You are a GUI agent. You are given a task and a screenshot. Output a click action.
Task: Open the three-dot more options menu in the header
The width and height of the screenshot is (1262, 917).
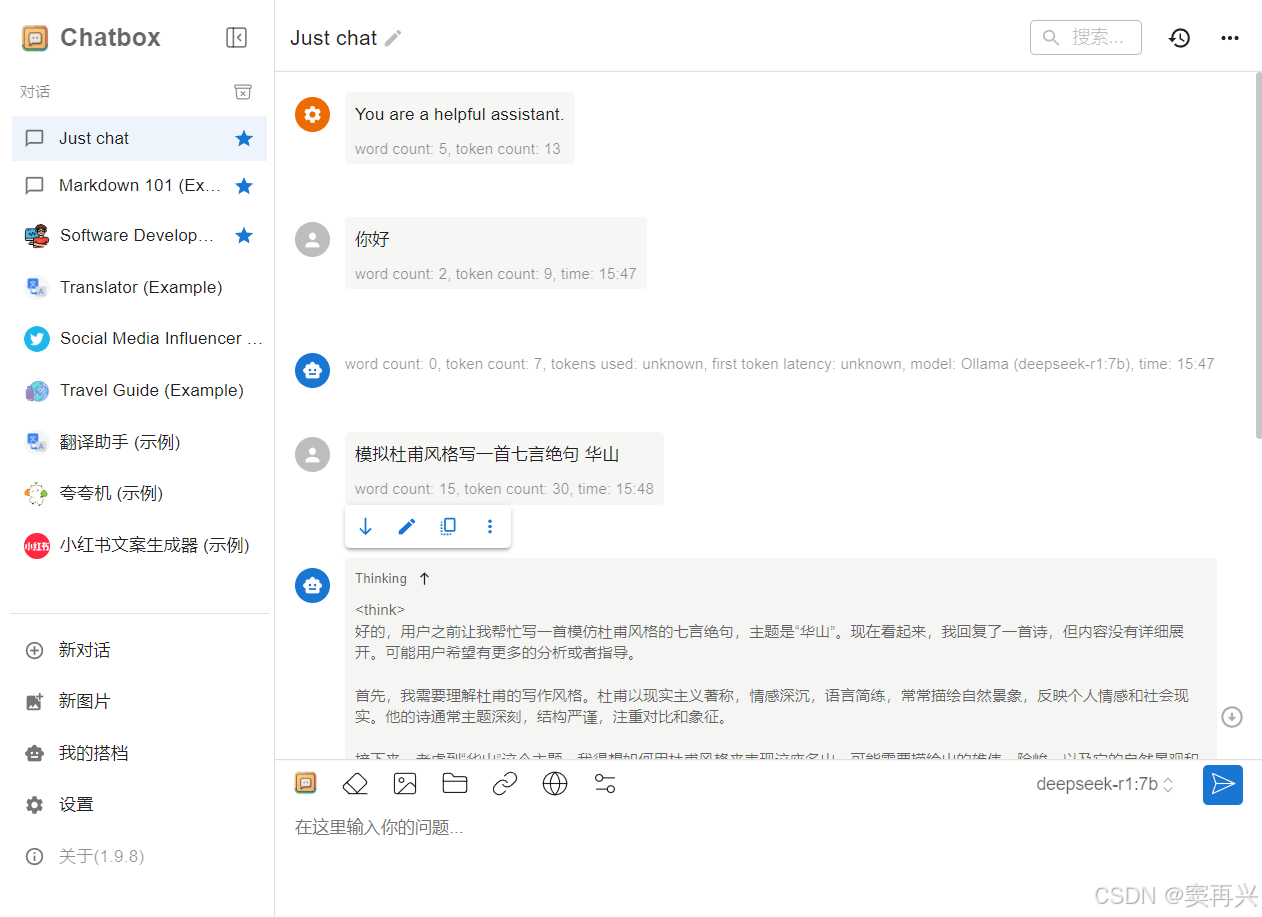(x=1230, y=38)
